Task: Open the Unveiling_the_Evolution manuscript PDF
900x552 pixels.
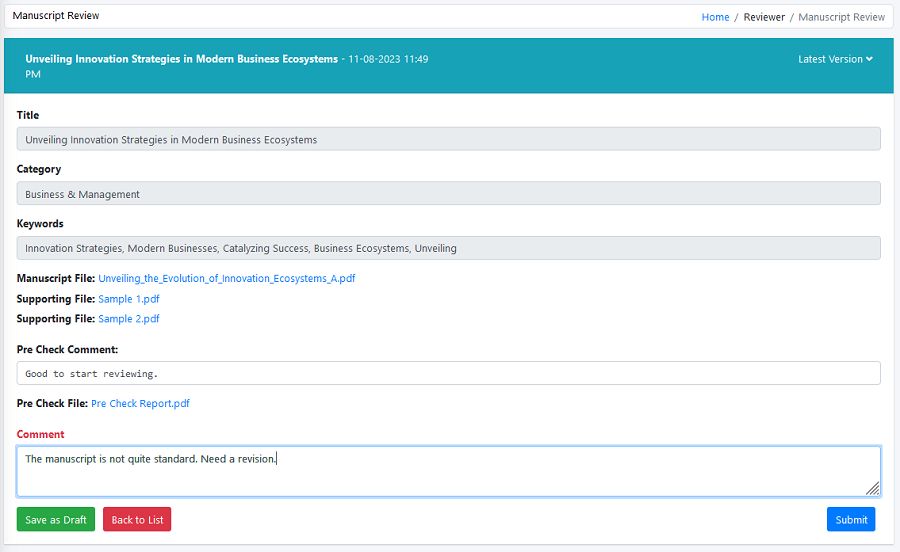Action: coord(226,279)
